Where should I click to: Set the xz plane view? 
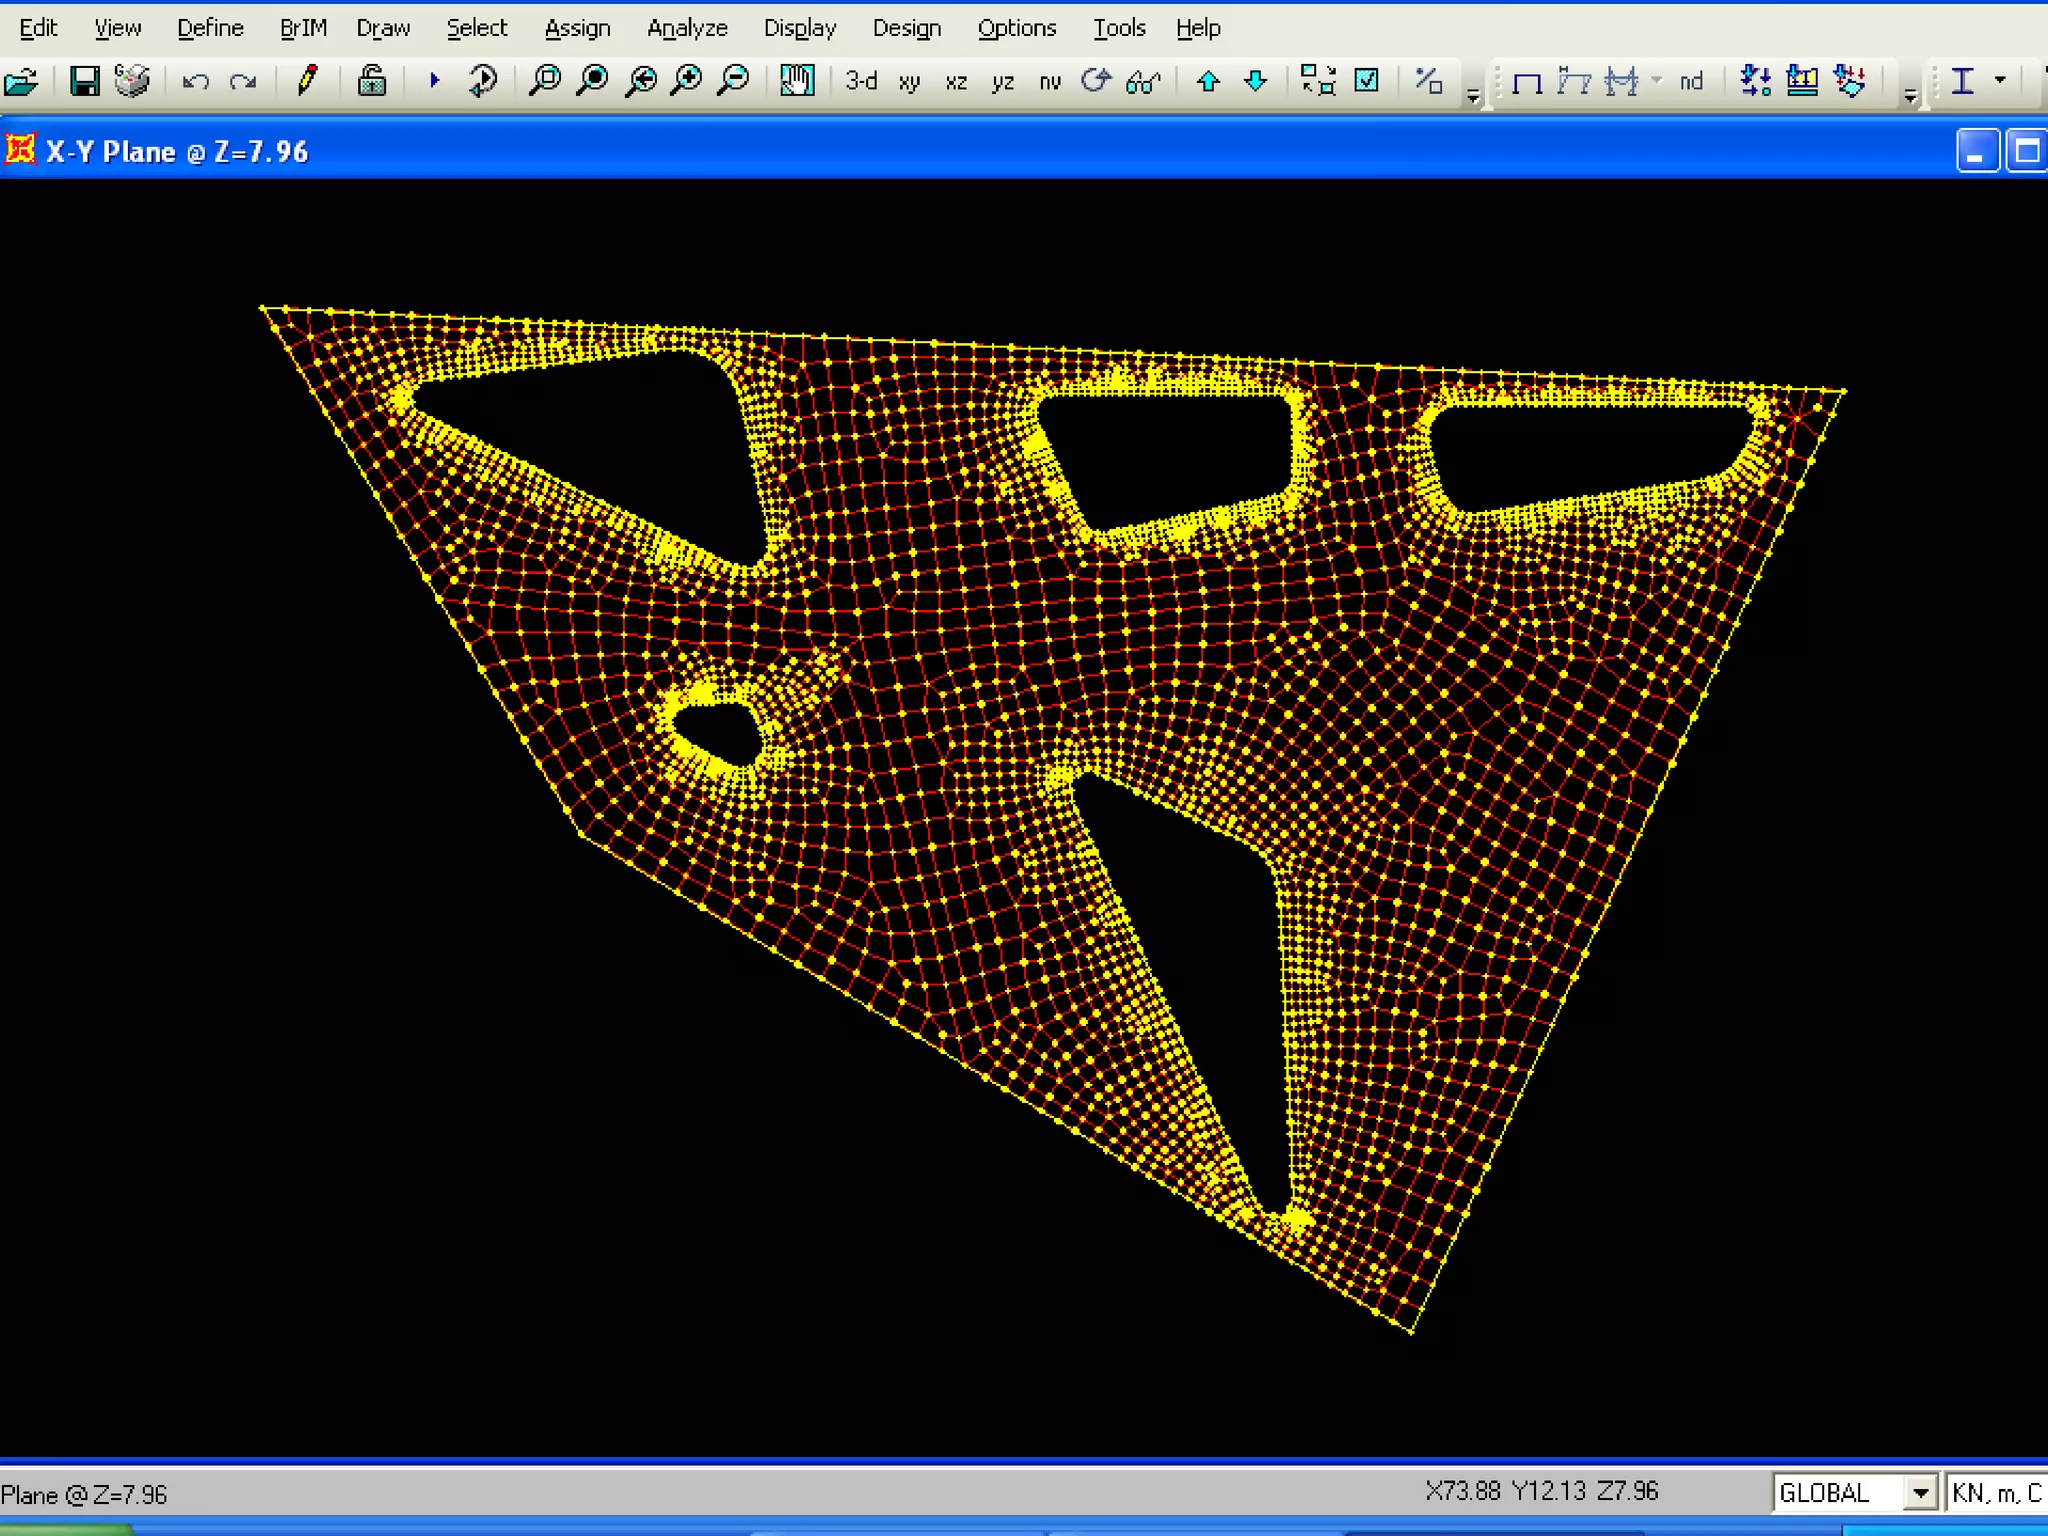pyautogui.click(x=956, y=82)
